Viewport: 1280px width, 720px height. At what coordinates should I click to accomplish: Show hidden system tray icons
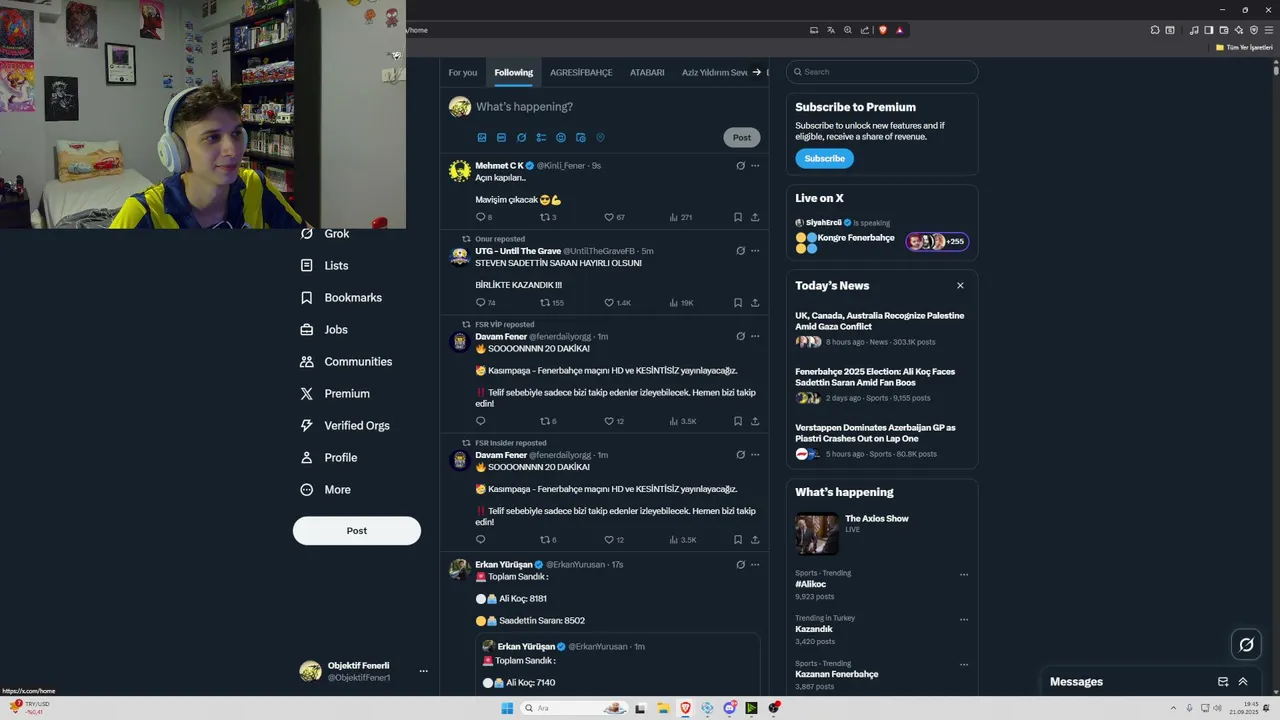[1175, 708]
